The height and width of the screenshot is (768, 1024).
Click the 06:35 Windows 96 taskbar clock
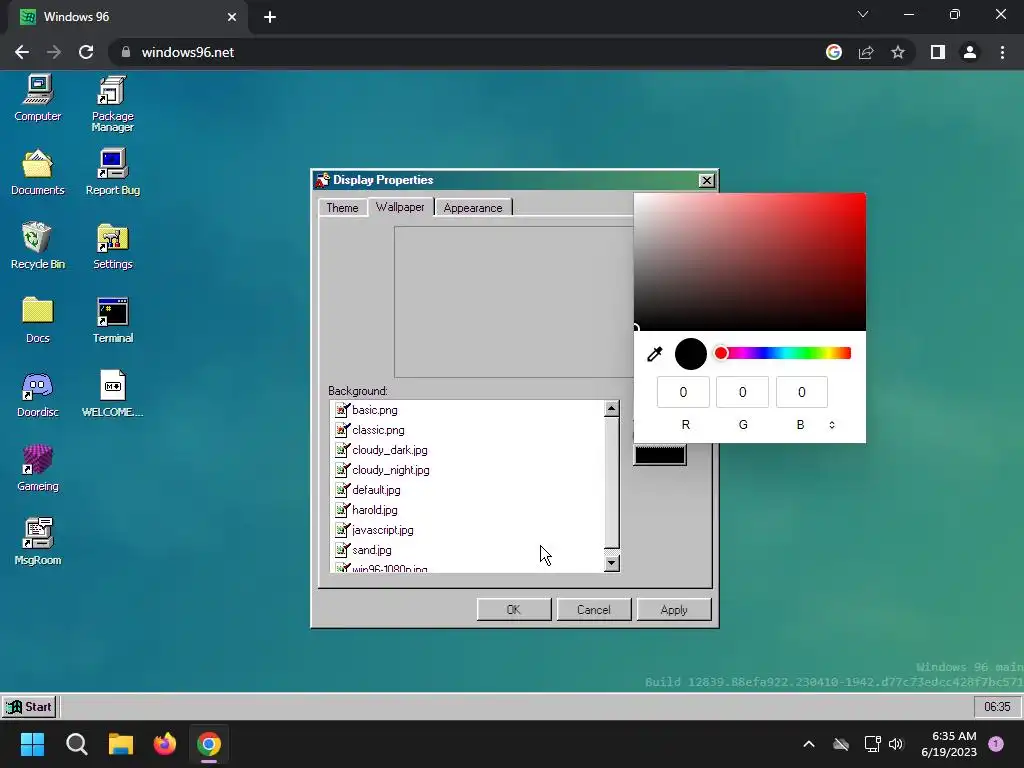(997, 707)
